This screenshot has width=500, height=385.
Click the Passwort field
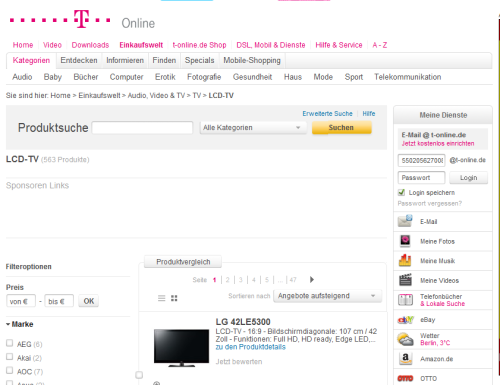(421, 178)
